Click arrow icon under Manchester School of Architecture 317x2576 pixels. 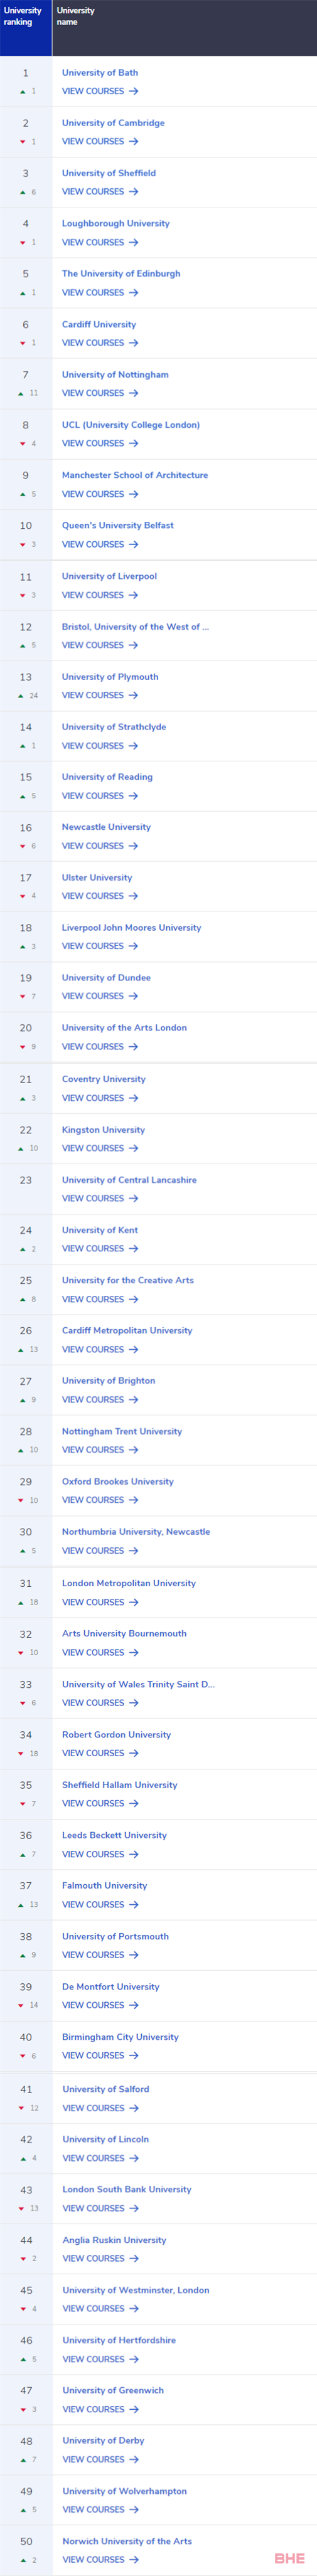[133, 494]
